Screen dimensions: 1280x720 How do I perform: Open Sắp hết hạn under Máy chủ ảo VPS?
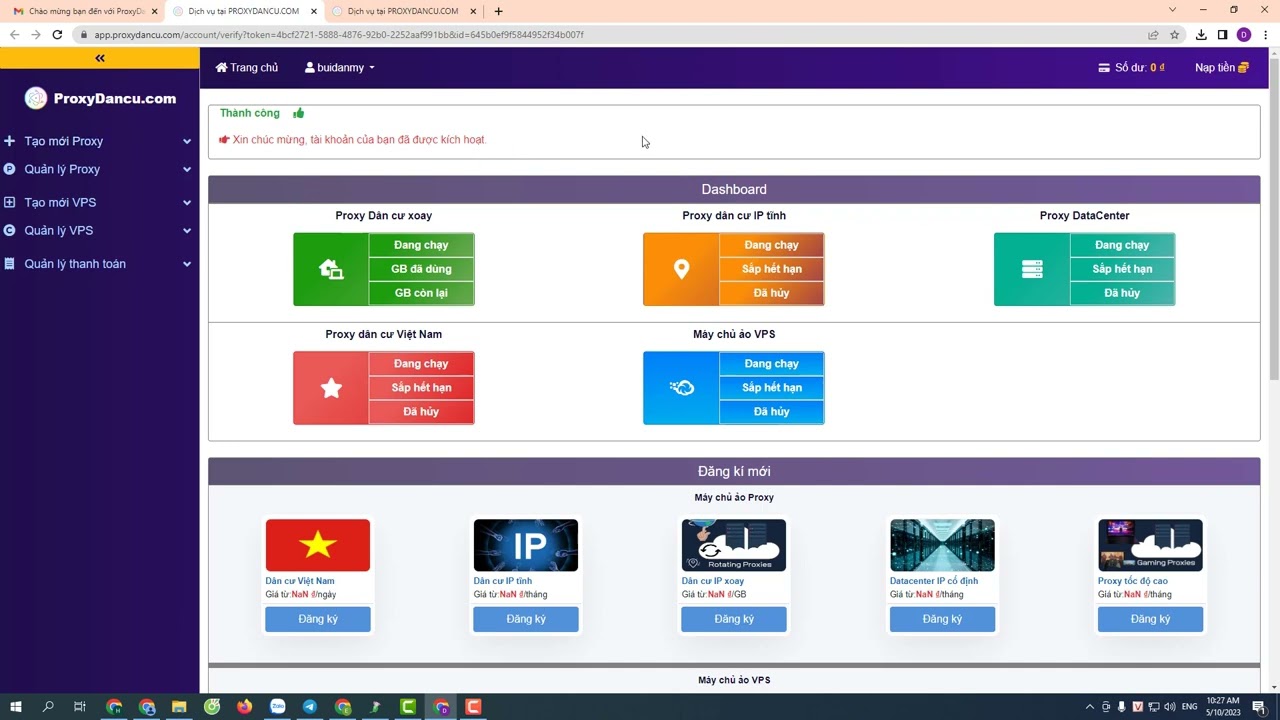point(771,388)
